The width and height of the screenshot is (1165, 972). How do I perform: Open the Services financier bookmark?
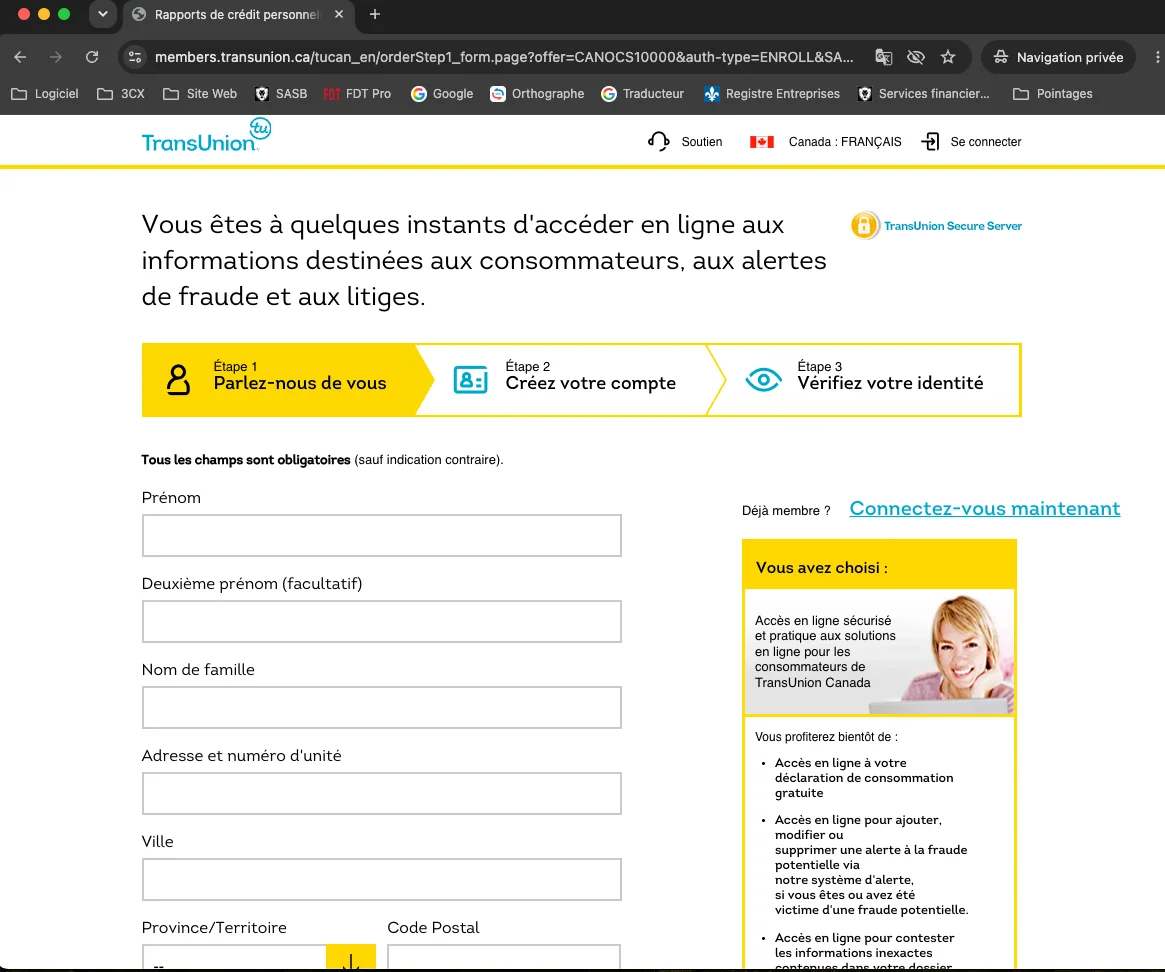tap(924, 94)
